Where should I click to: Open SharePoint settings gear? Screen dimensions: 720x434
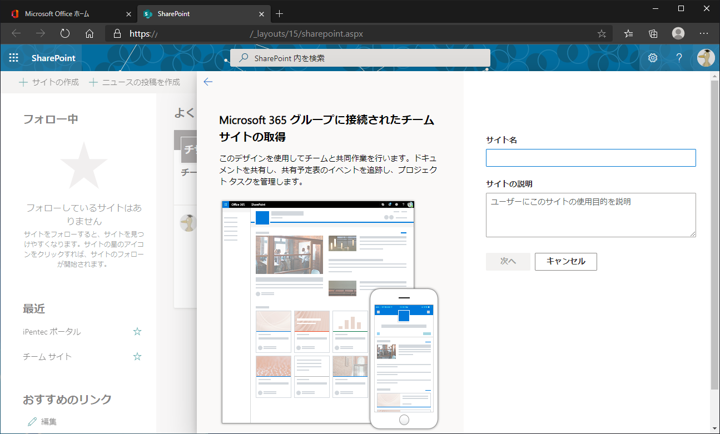[x=652, y=58]
